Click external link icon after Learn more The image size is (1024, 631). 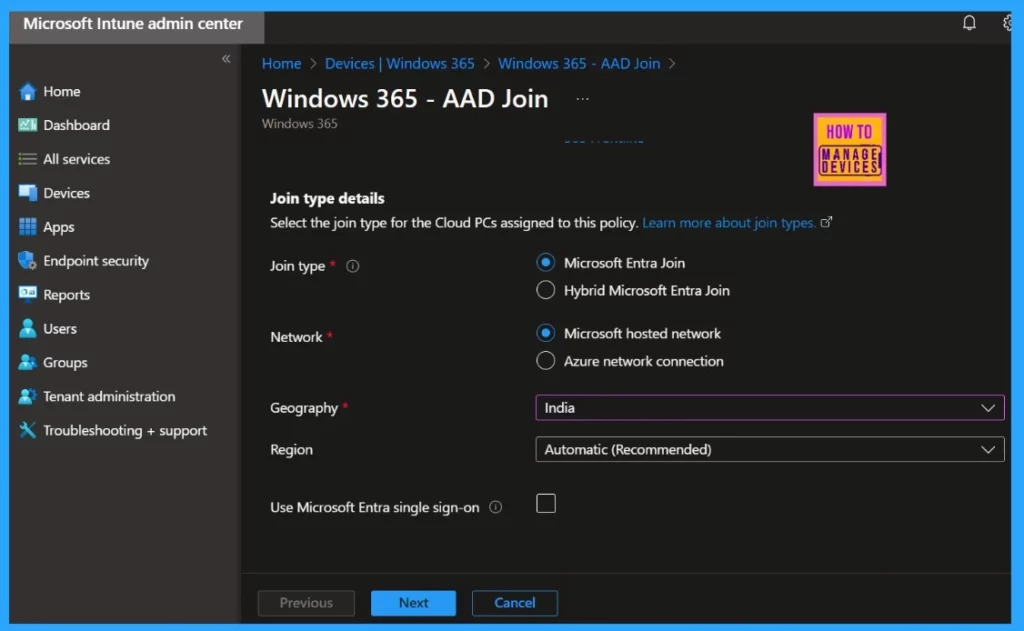click(826, 222)
